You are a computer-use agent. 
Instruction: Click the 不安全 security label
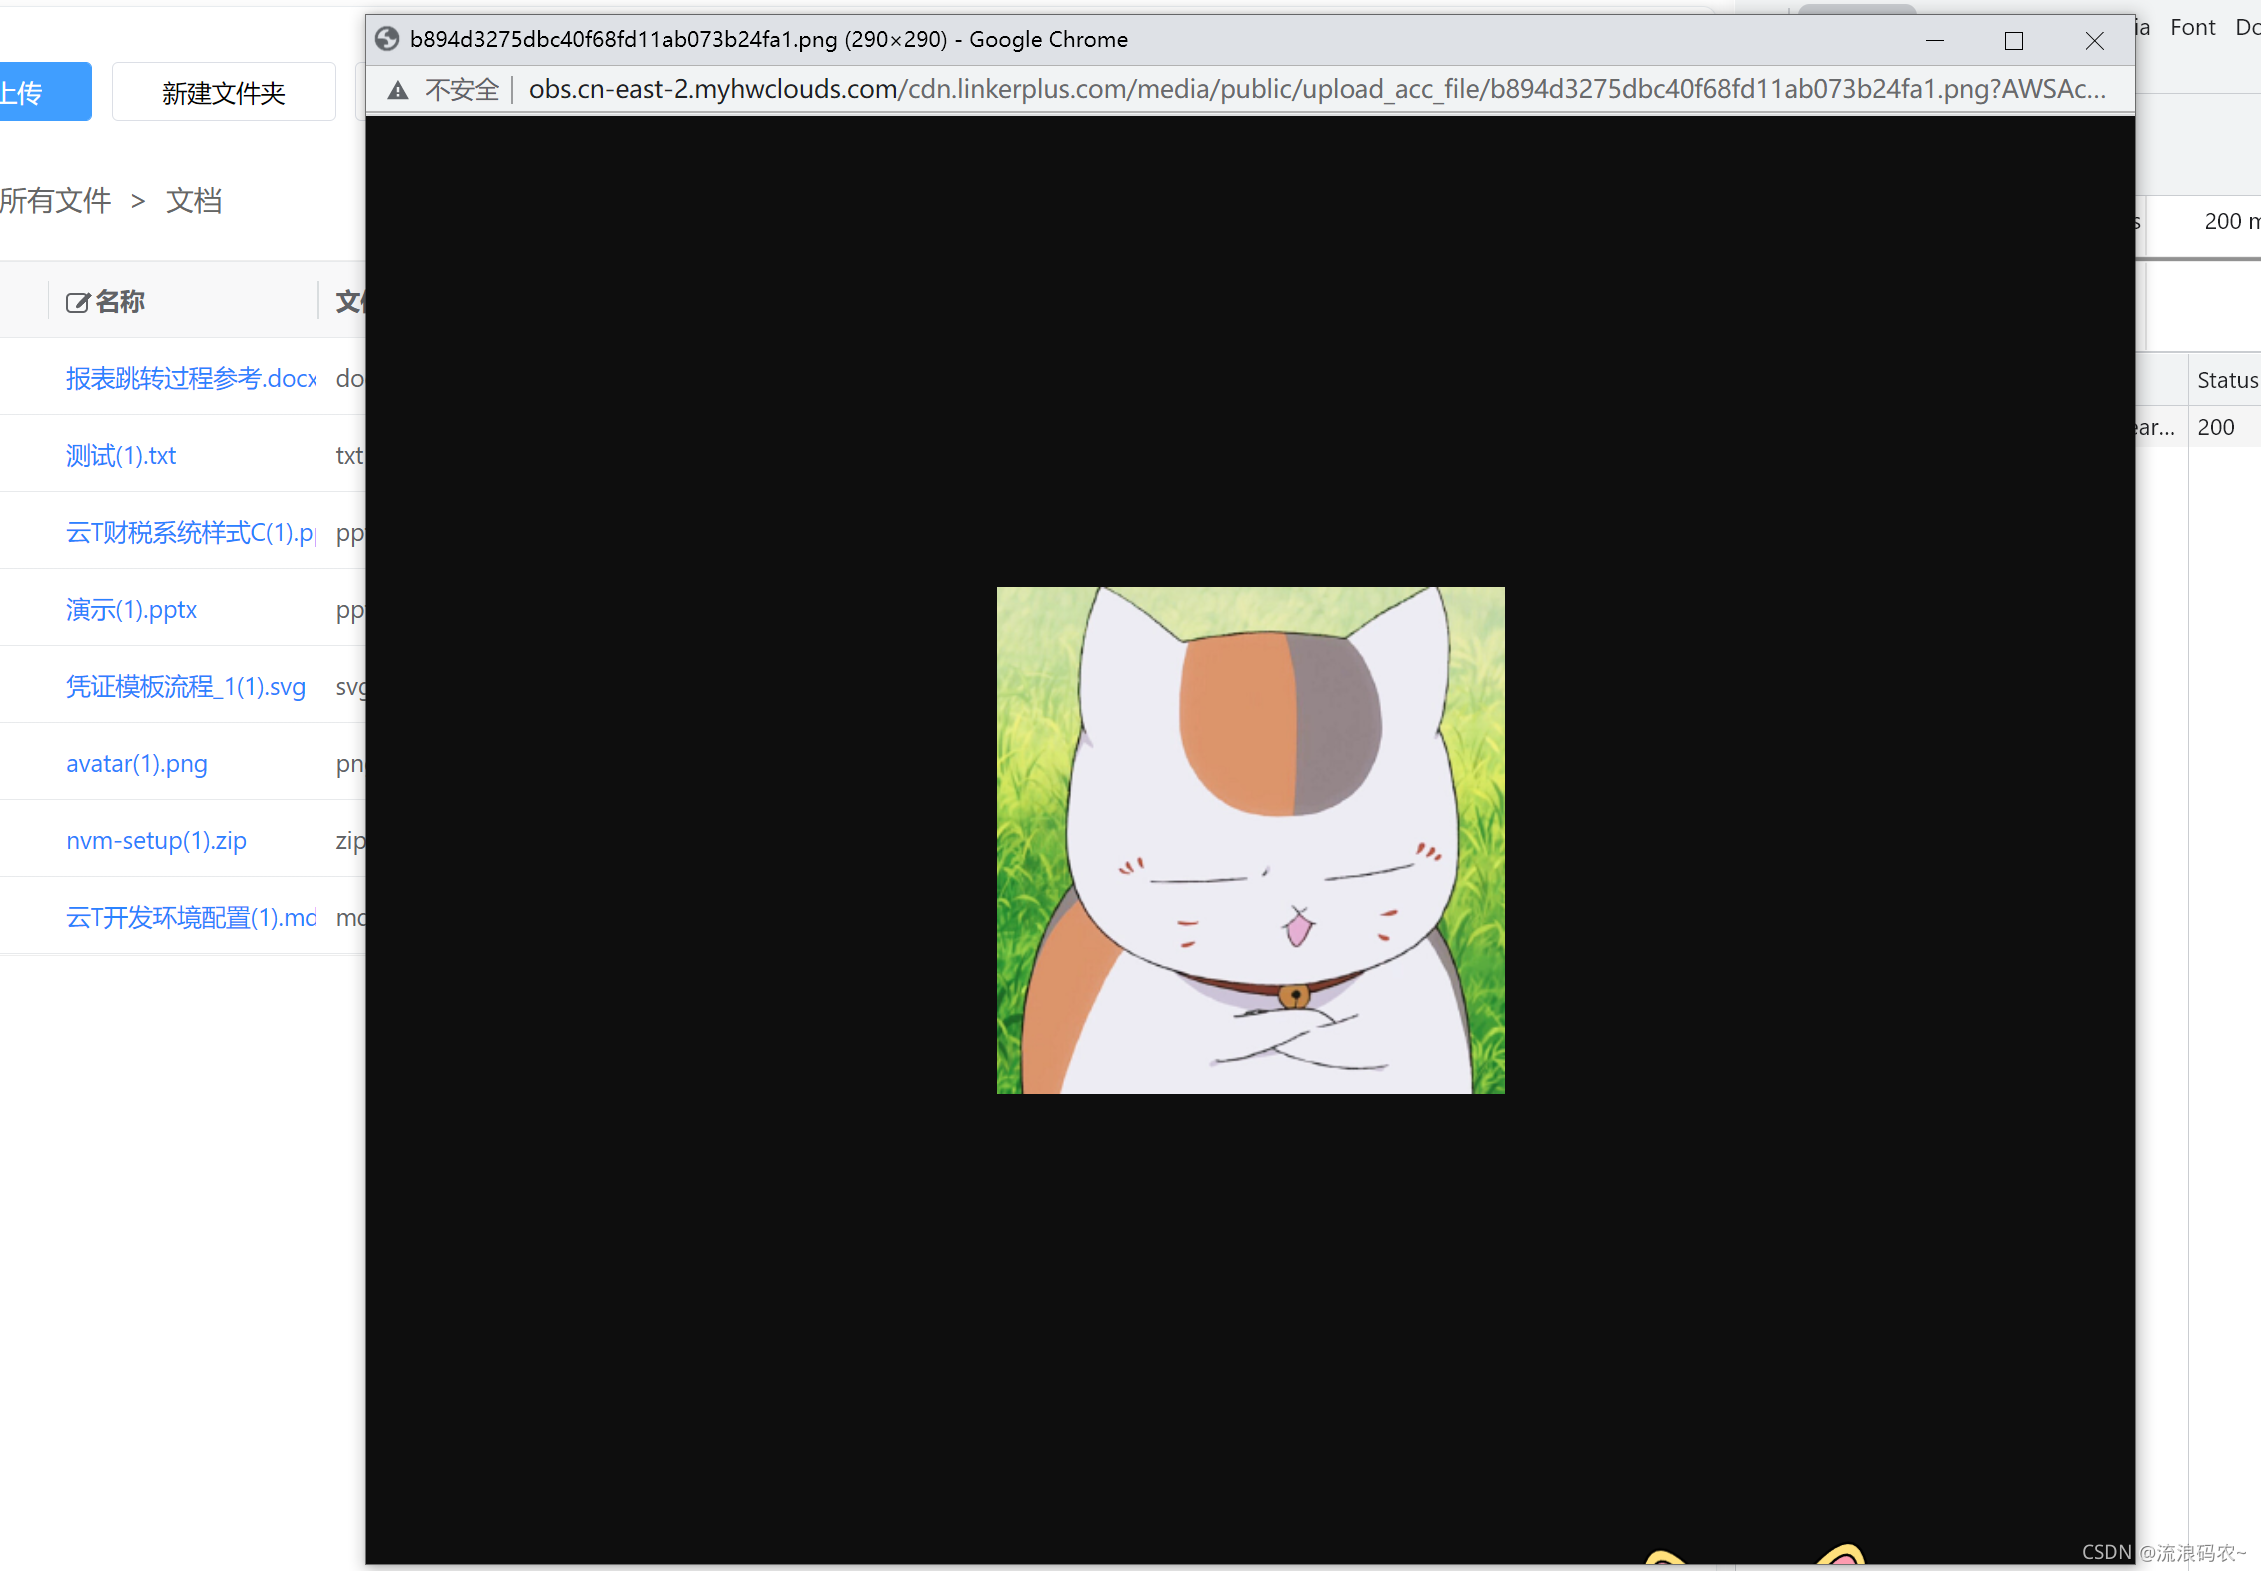click(461, 90)
